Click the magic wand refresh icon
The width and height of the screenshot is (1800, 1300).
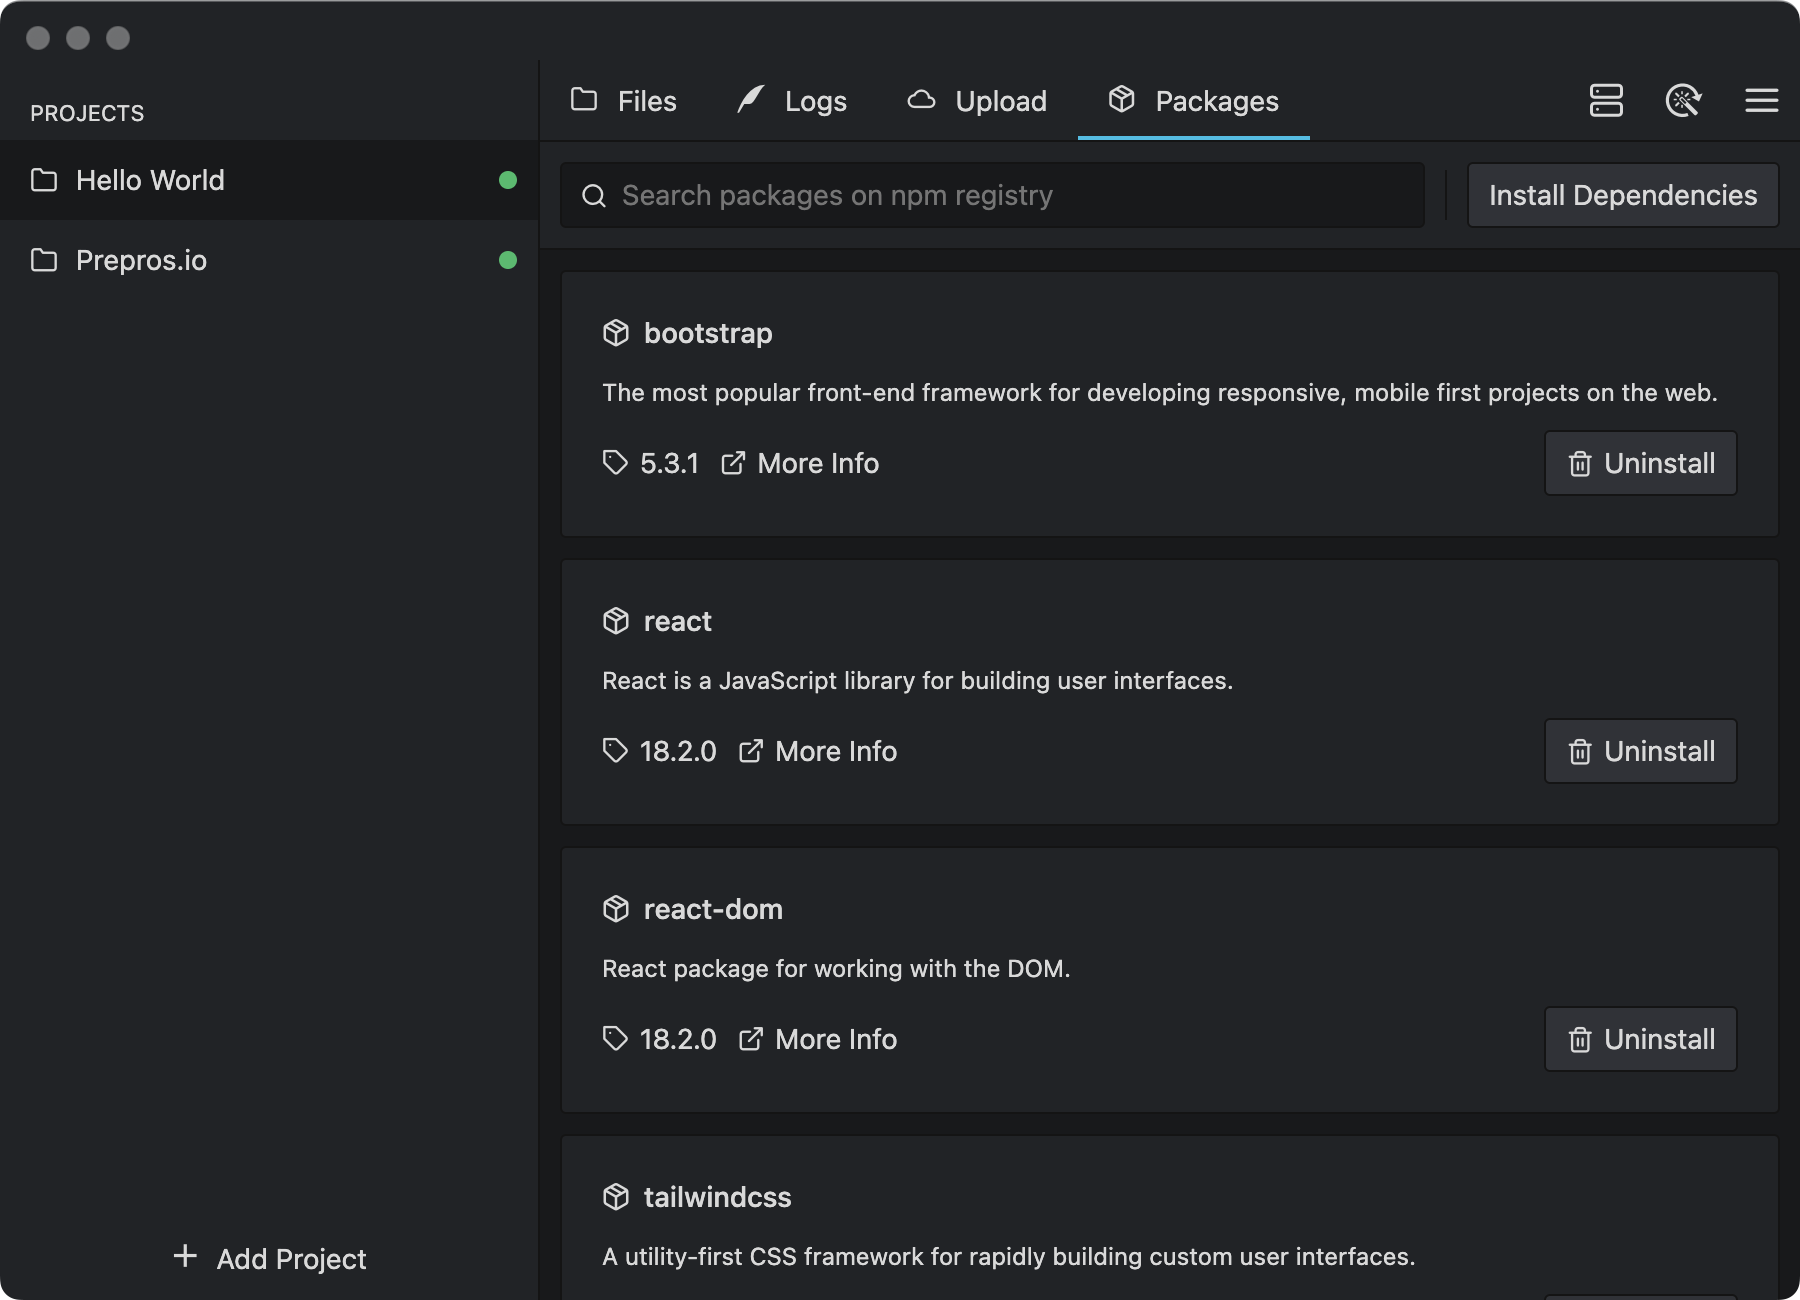coord(1684,101)
